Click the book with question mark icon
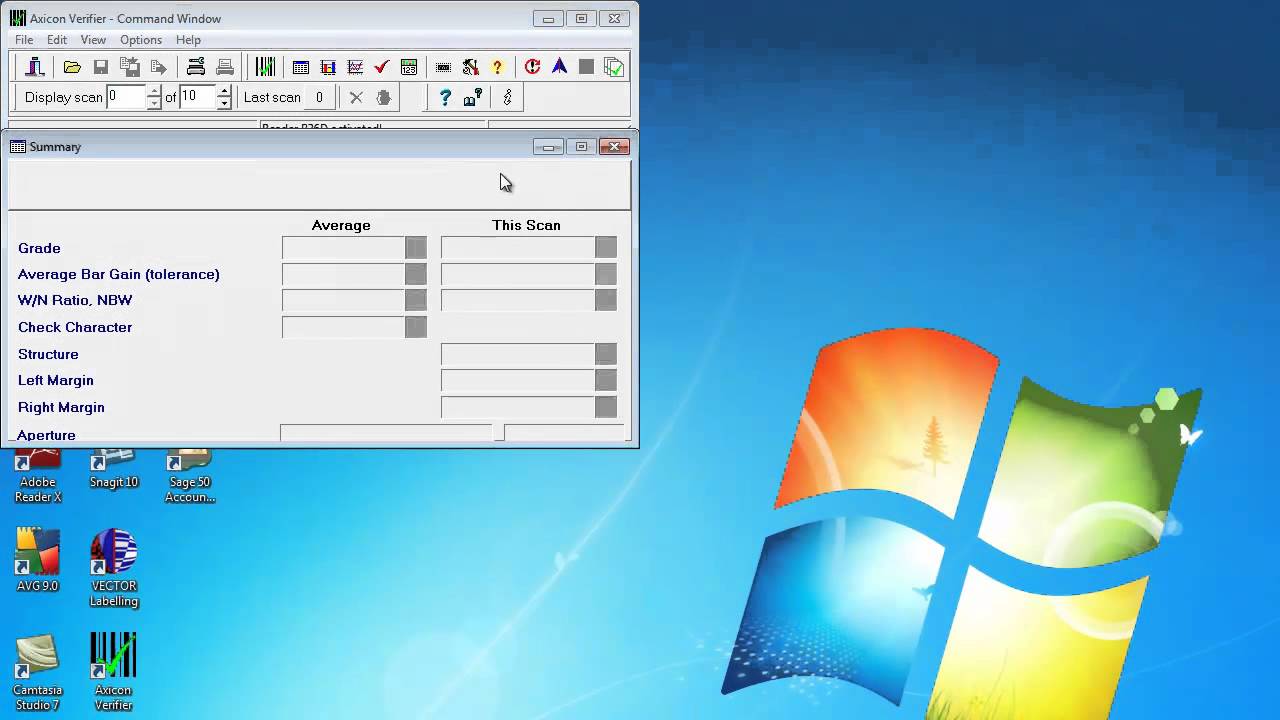Screen dimensions: 1280x720 point(473,97)
